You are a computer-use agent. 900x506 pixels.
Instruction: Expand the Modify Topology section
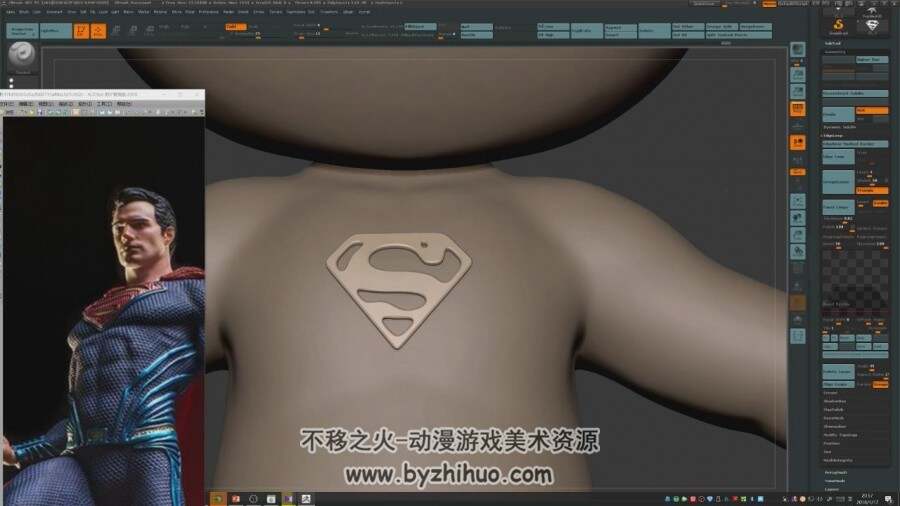[840, 435]
